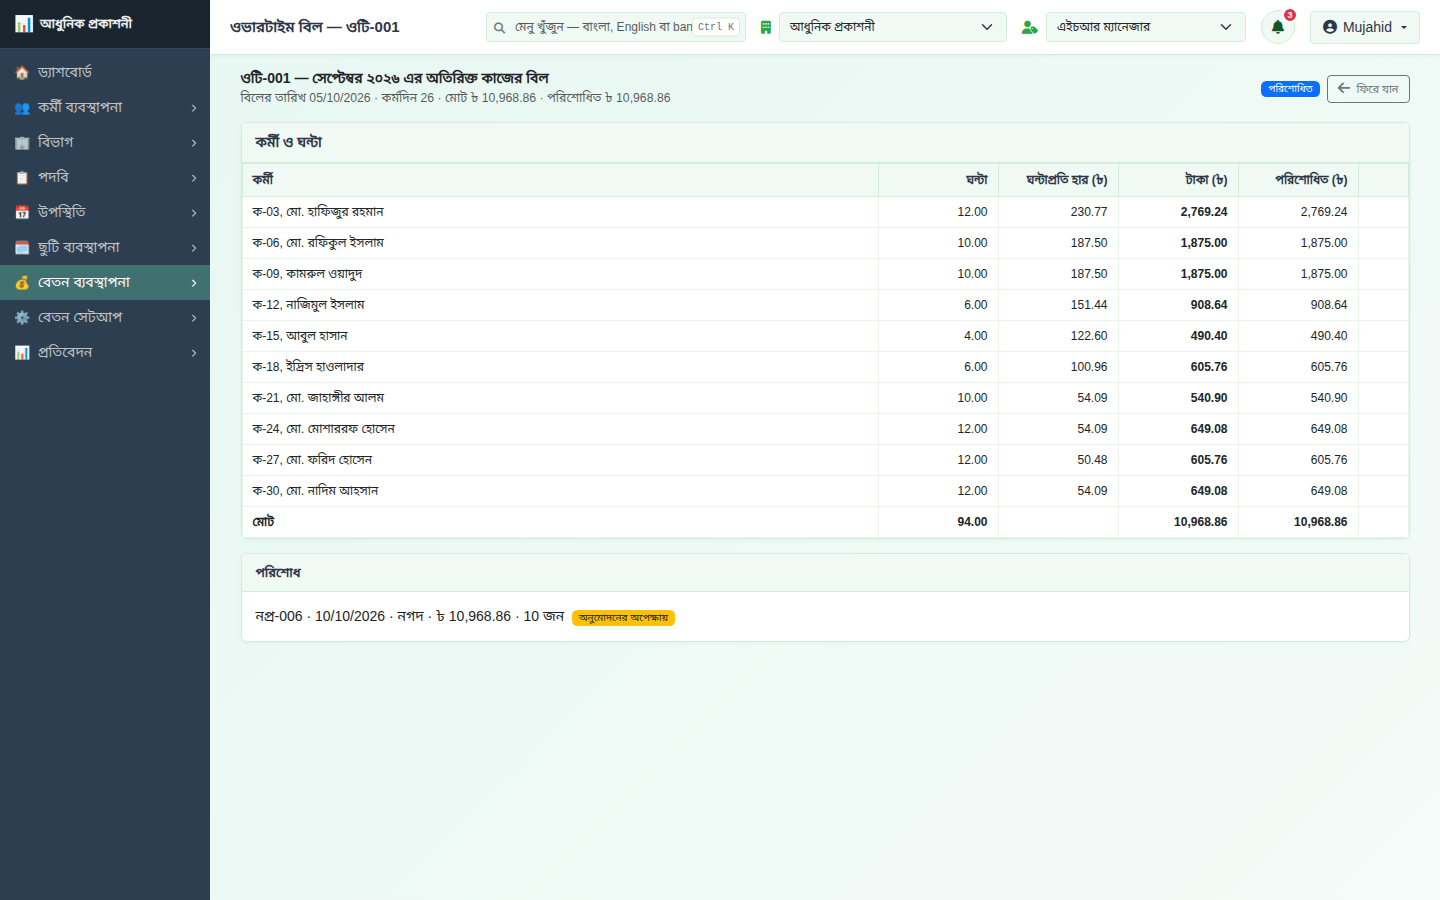This screenshot has height=900, width=1440.
Task: Click the পরিশোধিত blue status badge
Action: [1290, 89]
